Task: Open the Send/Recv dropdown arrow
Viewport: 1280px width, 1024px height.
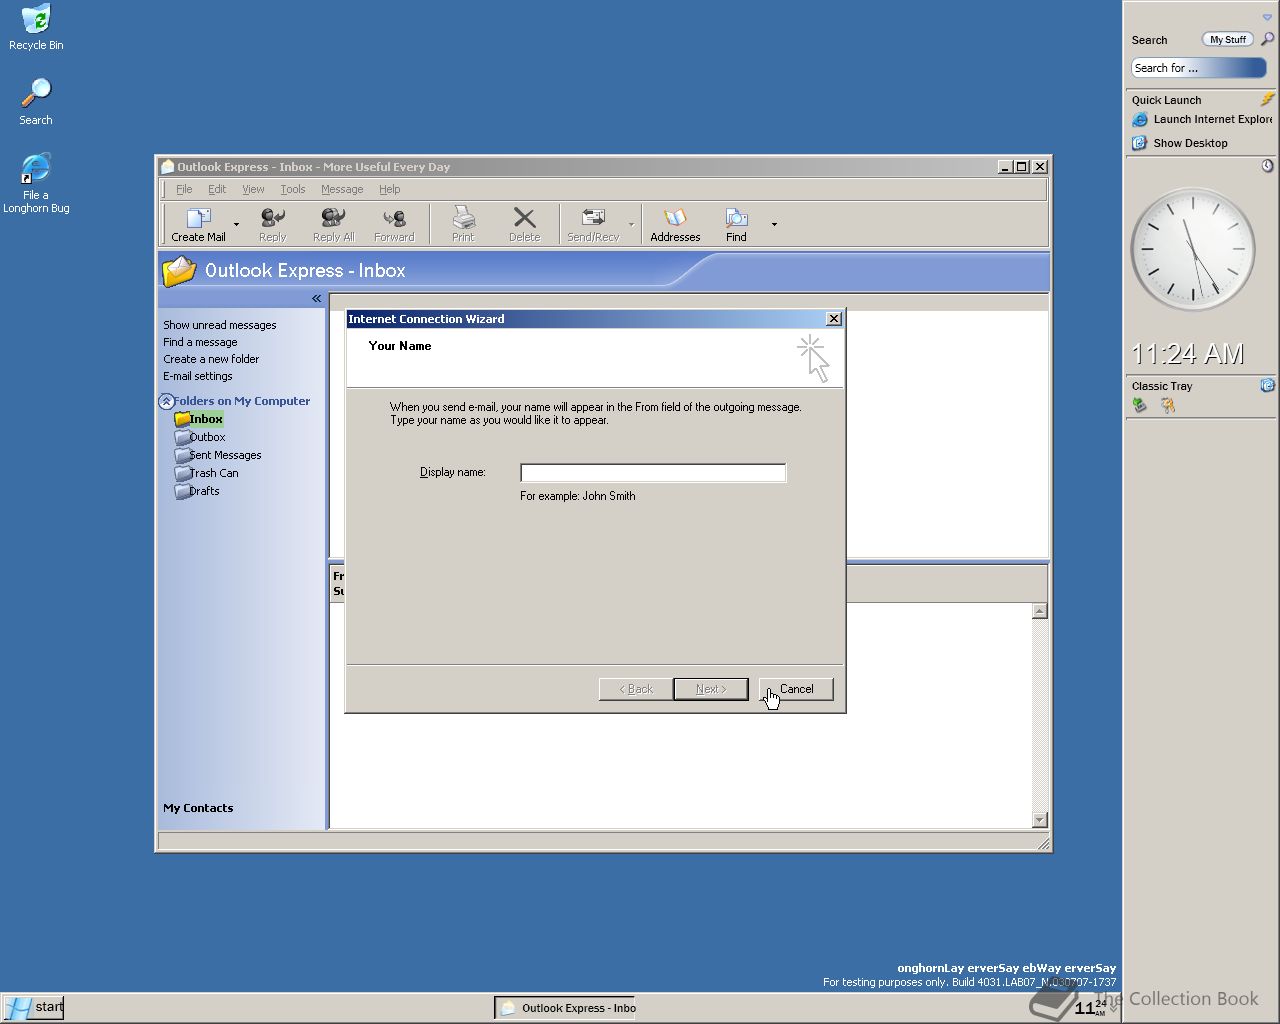Action: coord(631,225)
